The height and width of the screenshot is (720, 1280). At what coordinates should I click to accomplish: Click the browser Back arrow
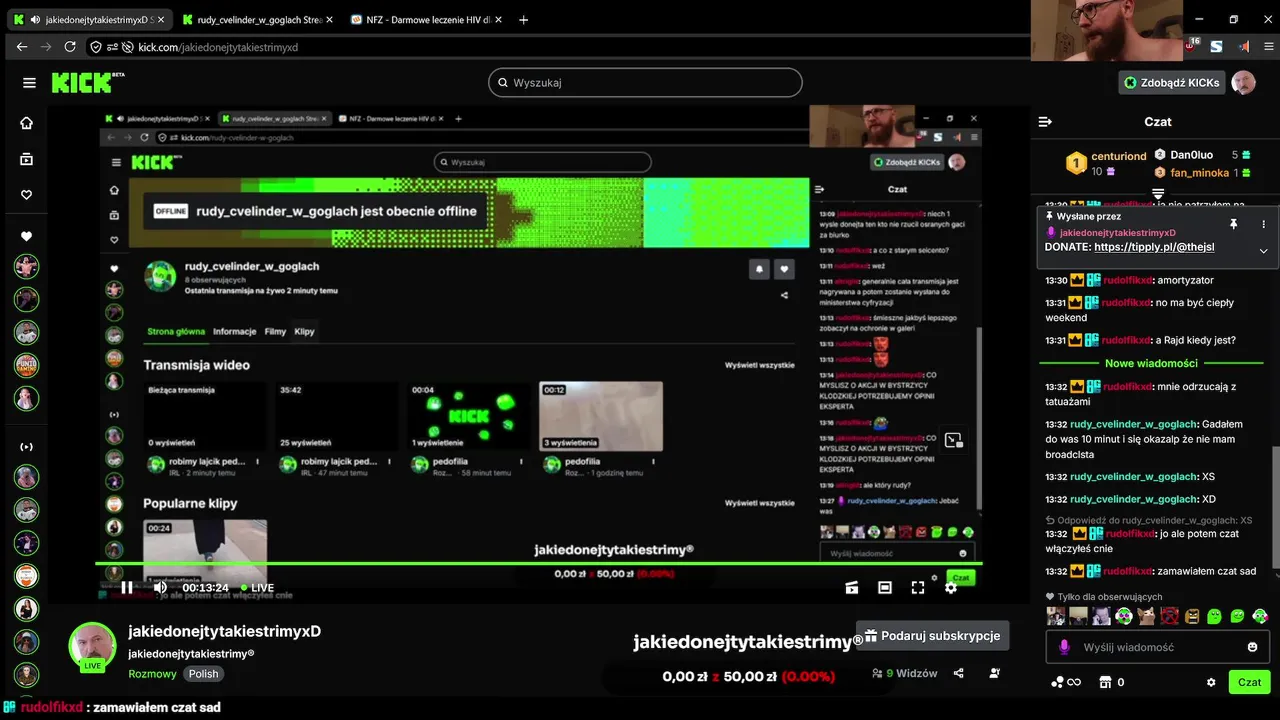tap(22, 47)
